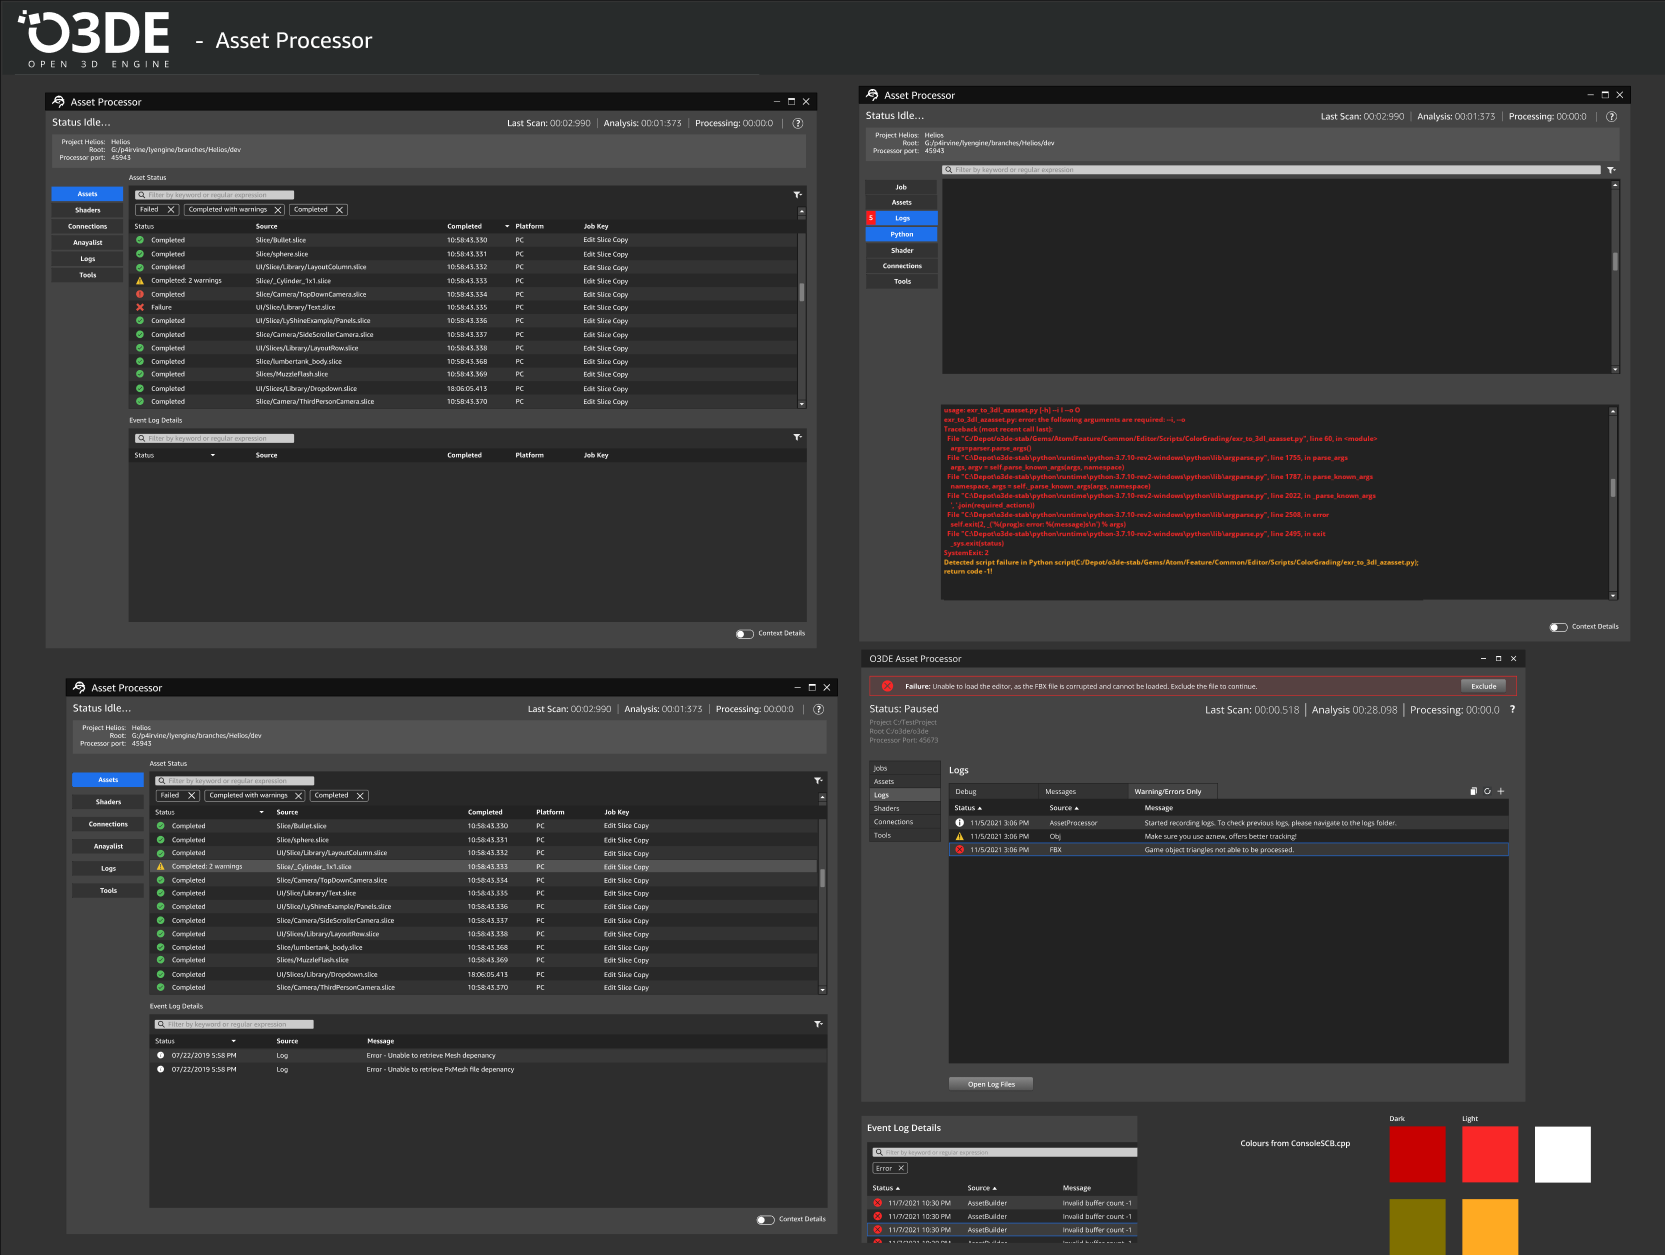Click Open Log Files button
Screen dimensions: 1665x1255
click(x=991, y=1084)
